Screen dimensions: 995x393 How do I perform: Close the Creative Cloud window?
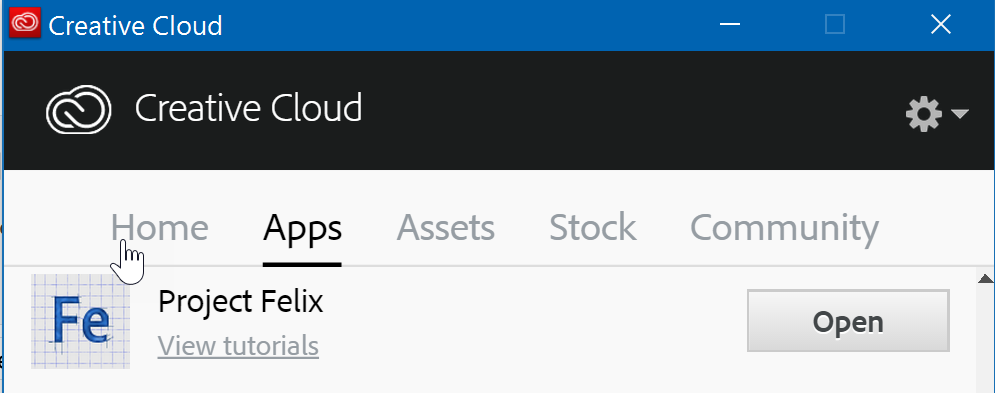coord(940,25)
